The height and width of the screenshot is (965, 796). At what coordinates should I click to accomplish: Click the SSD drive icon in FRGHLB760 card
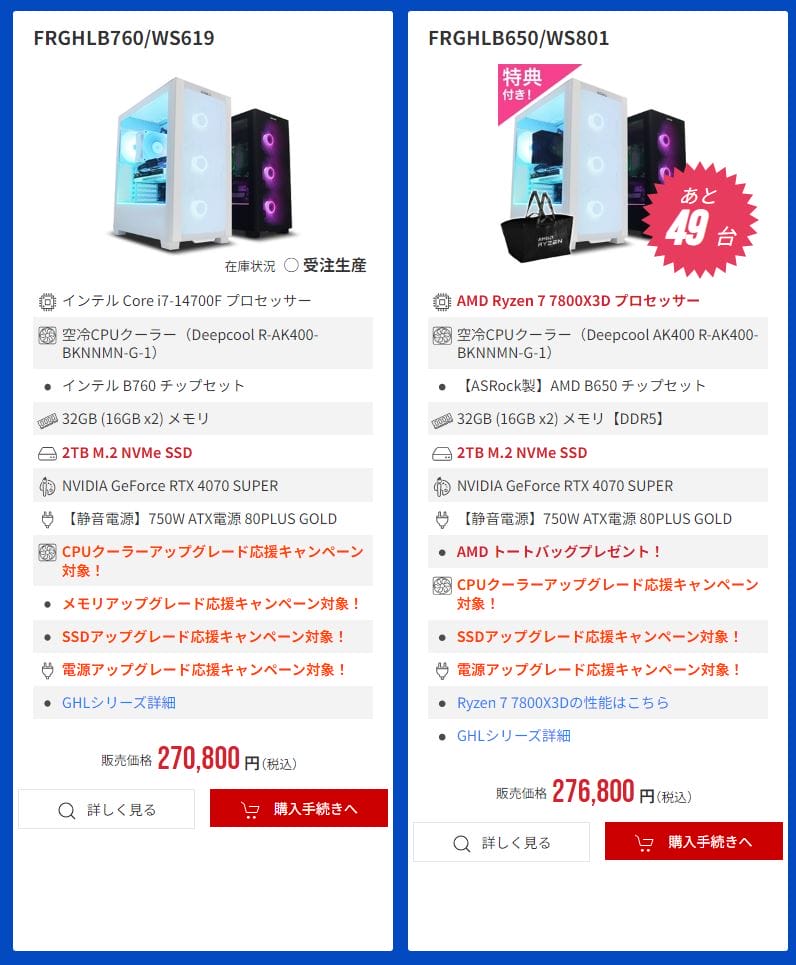click(x=47, y=454)
